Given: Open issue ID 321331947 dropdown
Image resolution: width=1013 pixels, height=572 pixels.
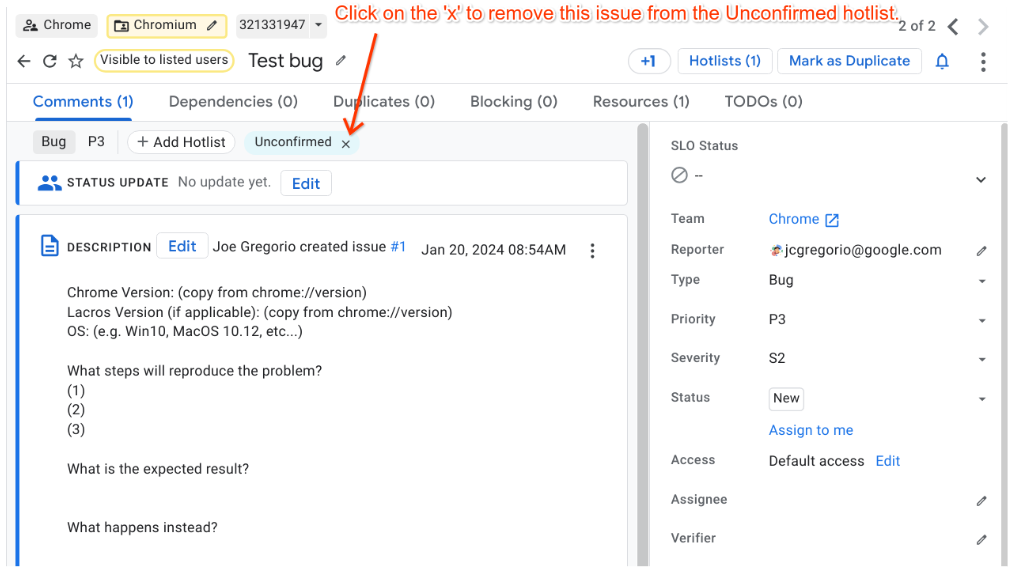Looking at the screenshot, I should (319, 25).
